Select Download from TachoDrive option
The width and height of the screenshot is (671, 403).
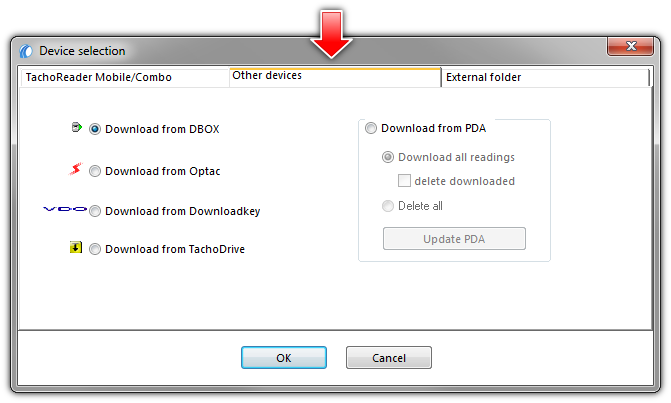point(95,249)
